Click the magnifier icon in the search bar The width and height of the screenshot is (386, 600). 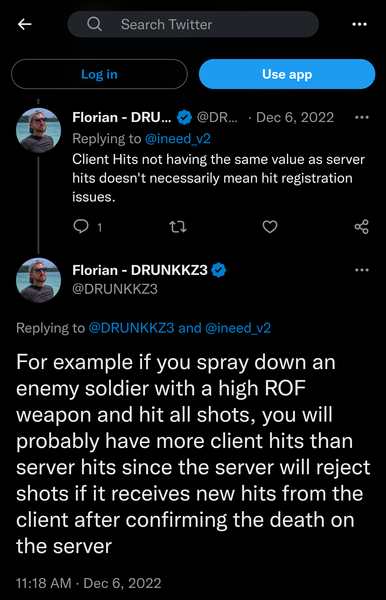click(94, 24)
